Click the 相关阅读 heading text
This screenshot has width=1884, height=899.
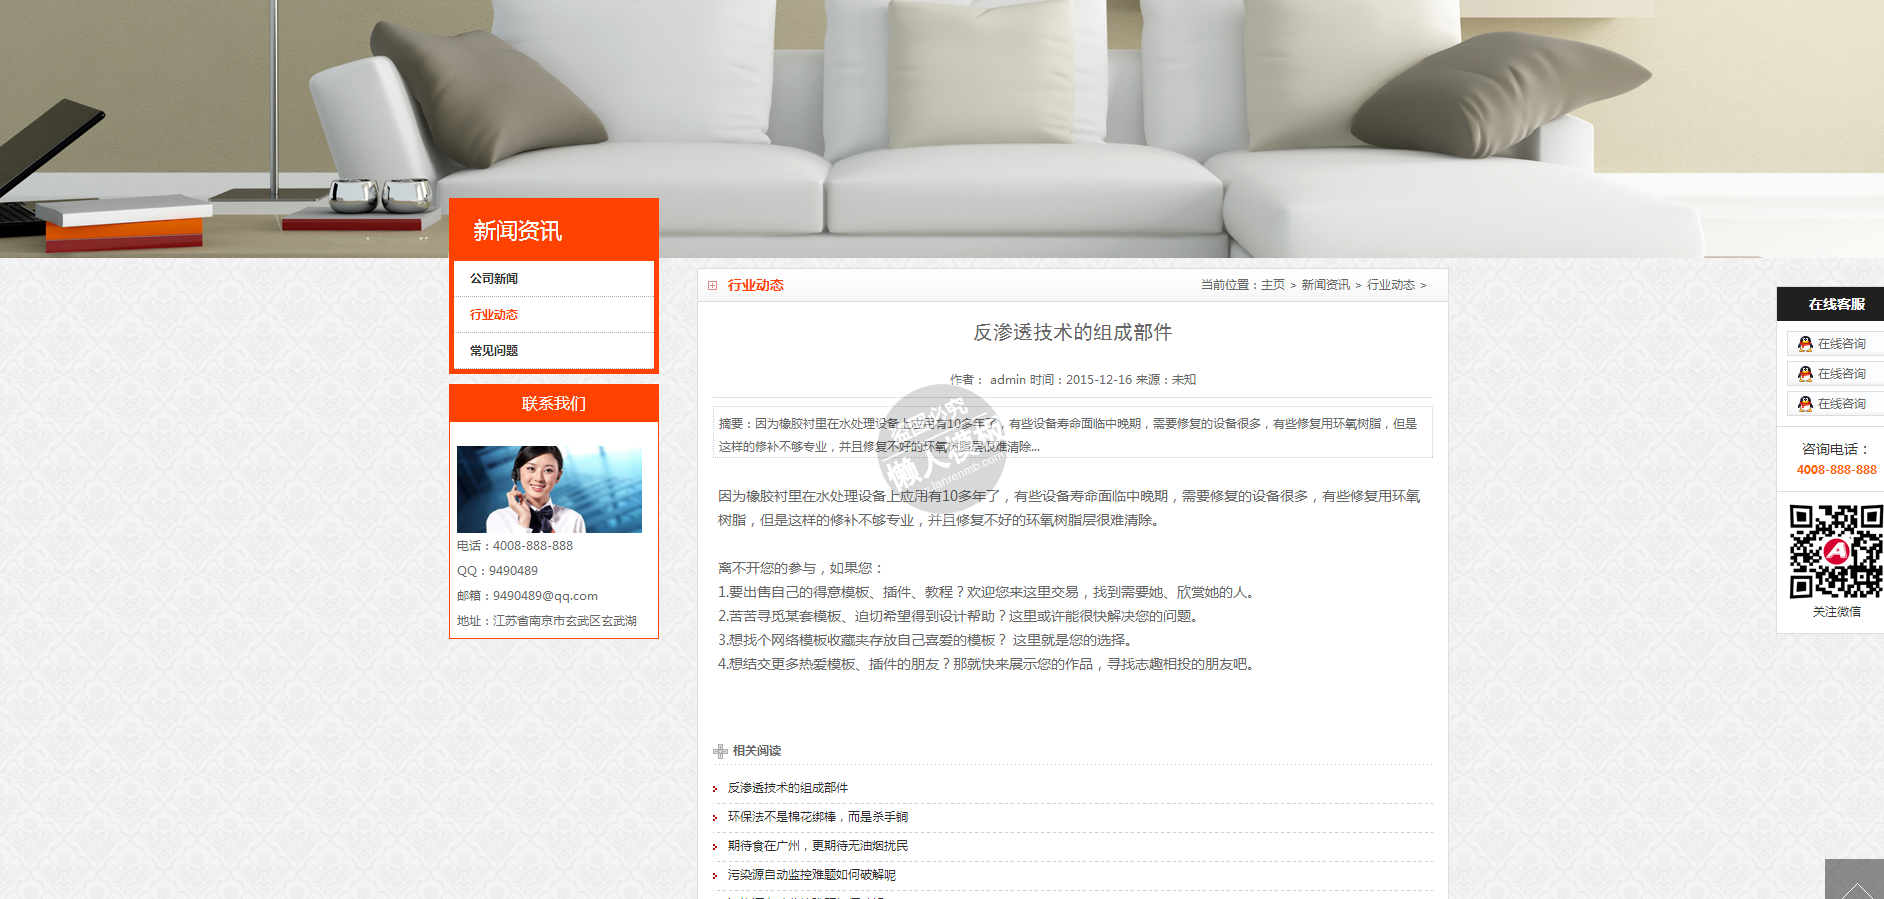[757, 751]
